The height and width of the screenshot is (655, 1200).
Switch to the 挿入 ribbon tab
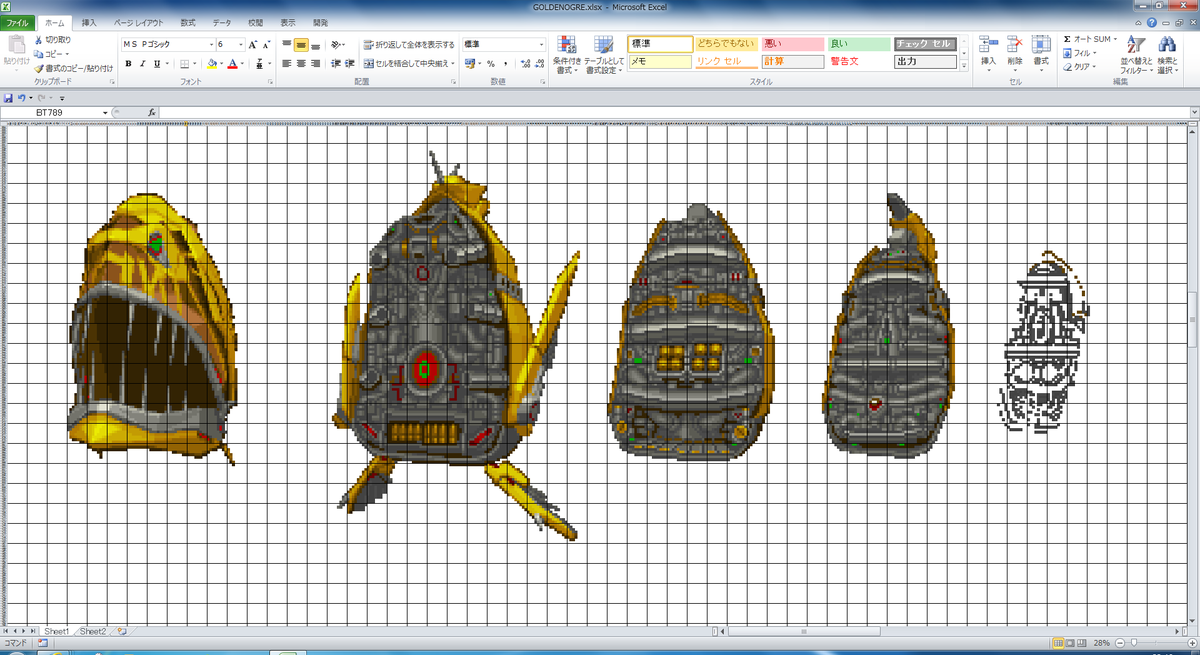point(90,21)
